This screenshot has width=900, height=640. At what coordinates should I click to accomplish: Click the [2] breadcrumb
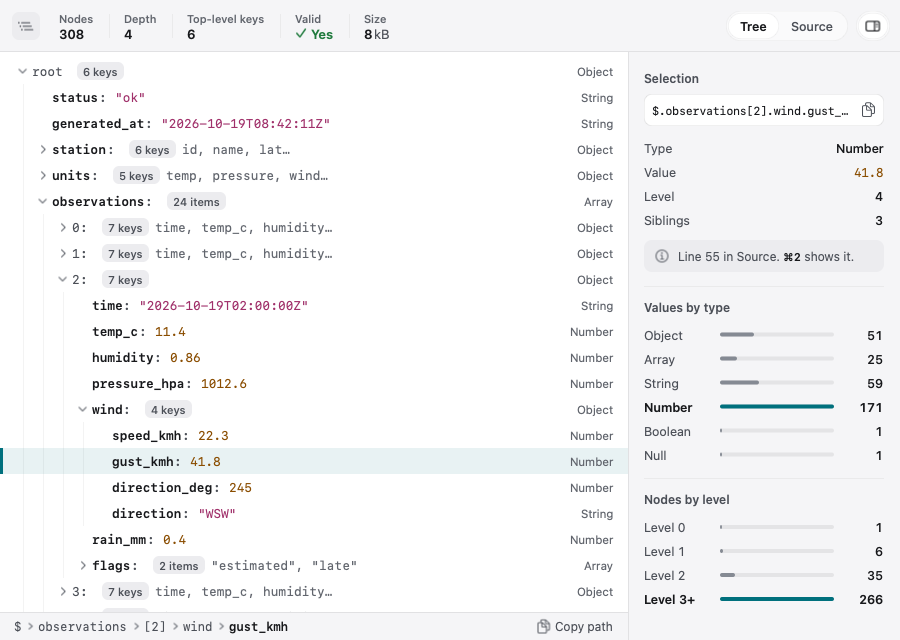154,627
